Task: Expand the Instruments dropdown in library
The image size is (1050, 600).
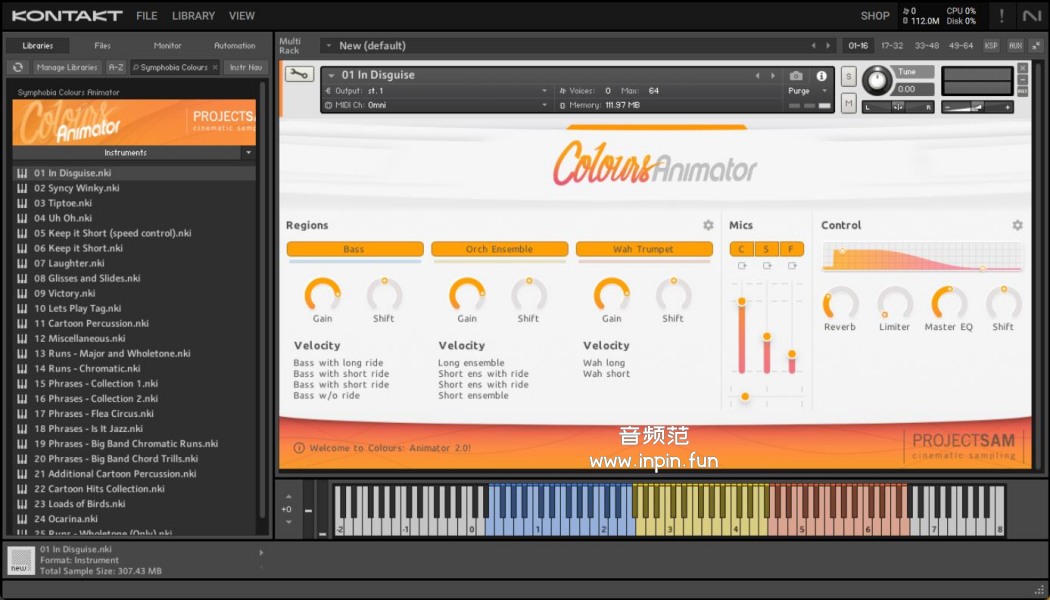Action: pyautogui.click(x=248, y=153)
